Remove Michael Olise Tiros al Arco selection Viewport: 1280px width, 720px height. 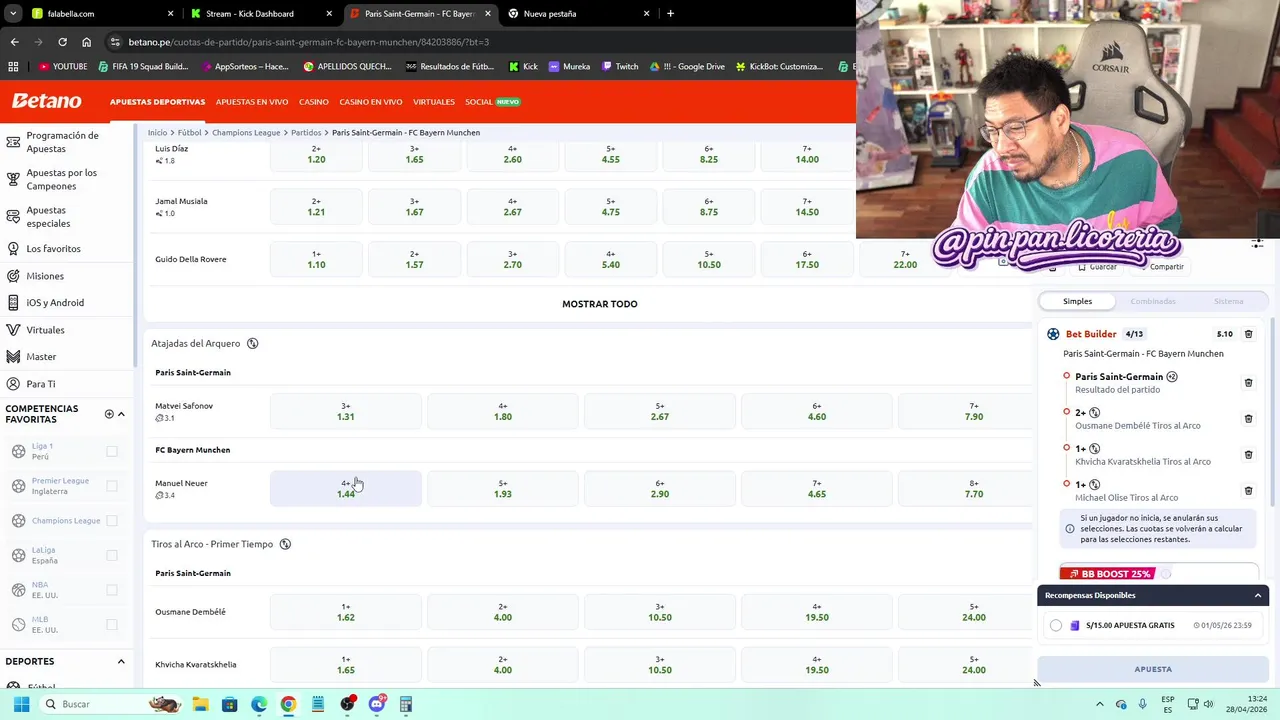[x=1248, y=491]
